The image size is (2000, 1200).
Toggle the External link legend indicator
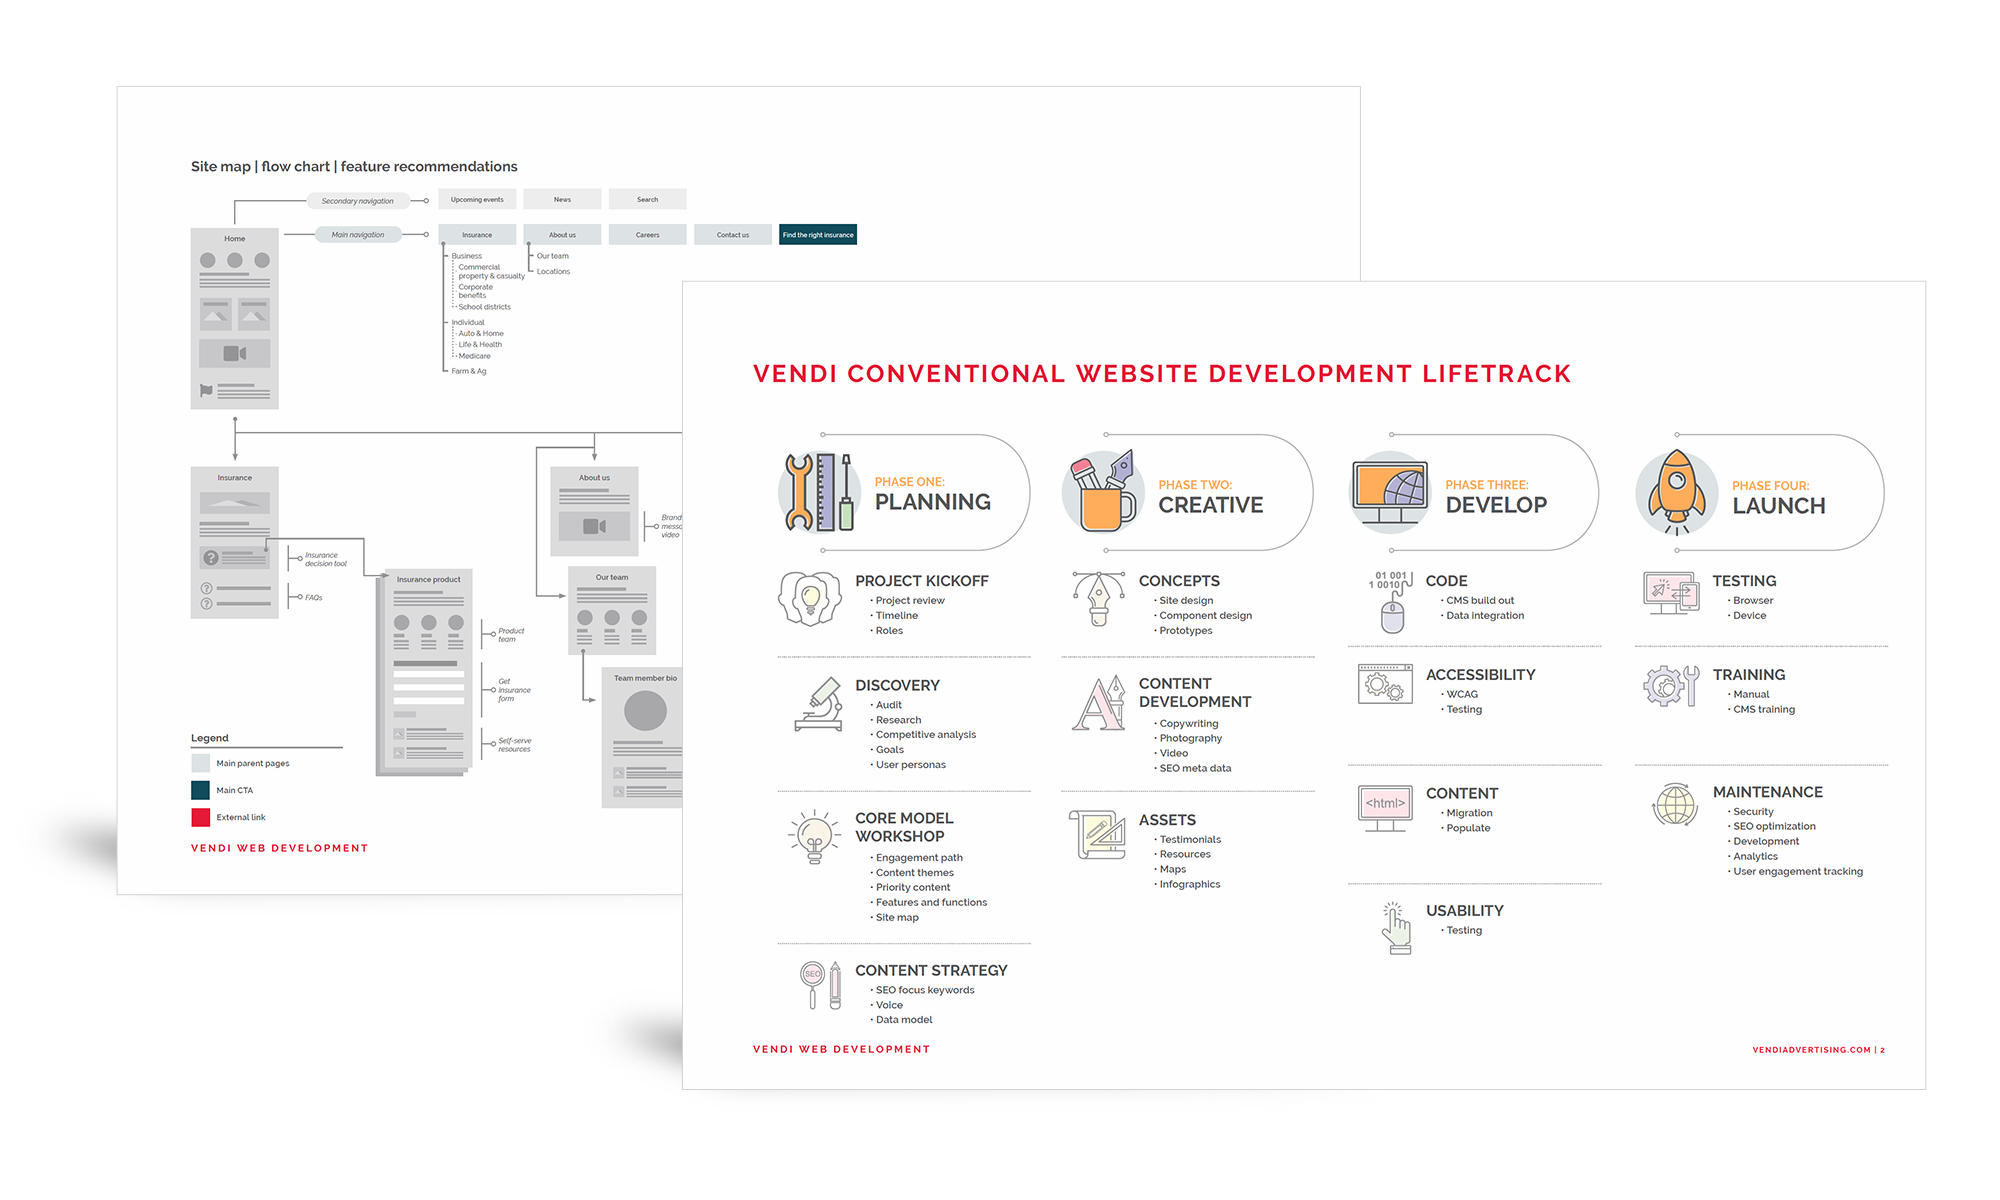201,817
